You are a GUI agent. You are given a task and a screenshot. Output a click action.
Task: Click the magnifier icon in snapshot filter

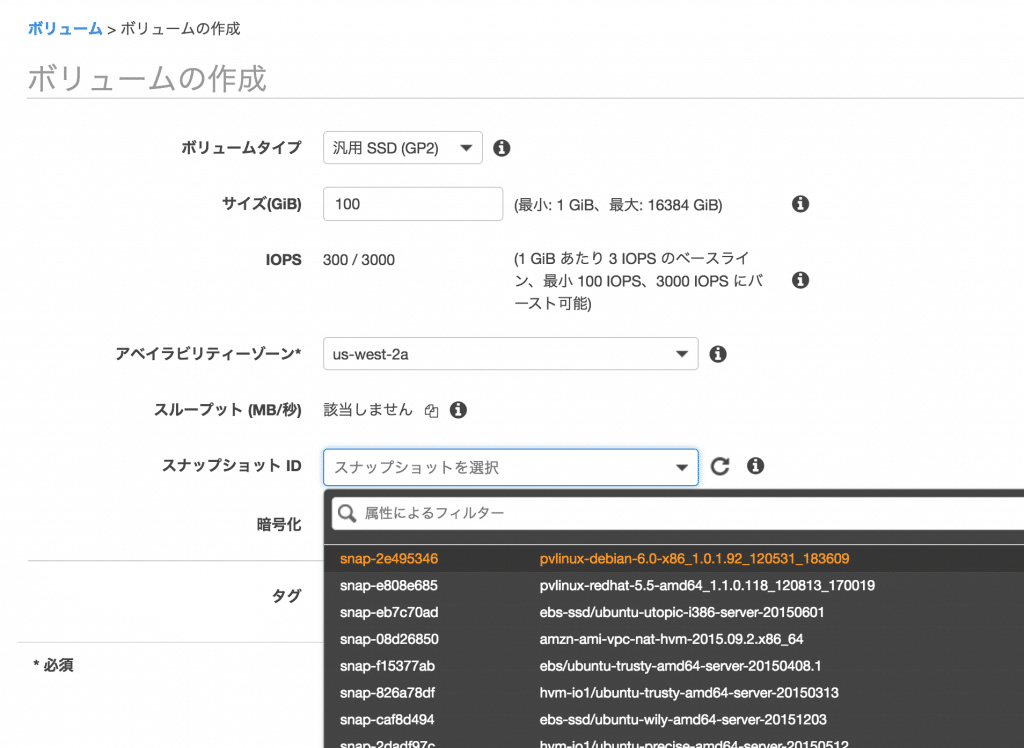pos(347,513)
